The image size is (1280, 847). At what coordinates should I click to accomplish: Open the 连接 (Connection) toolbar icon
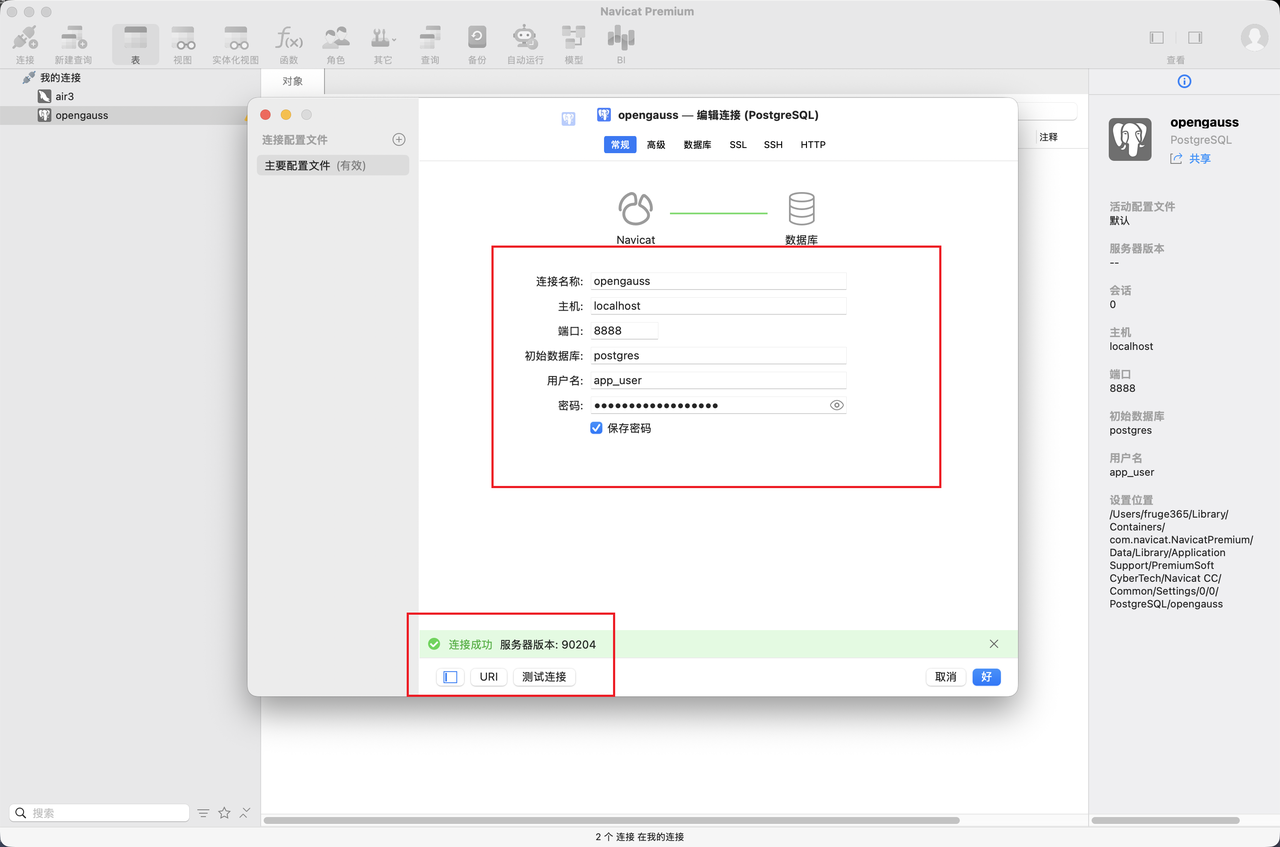[x=24, y=38]
